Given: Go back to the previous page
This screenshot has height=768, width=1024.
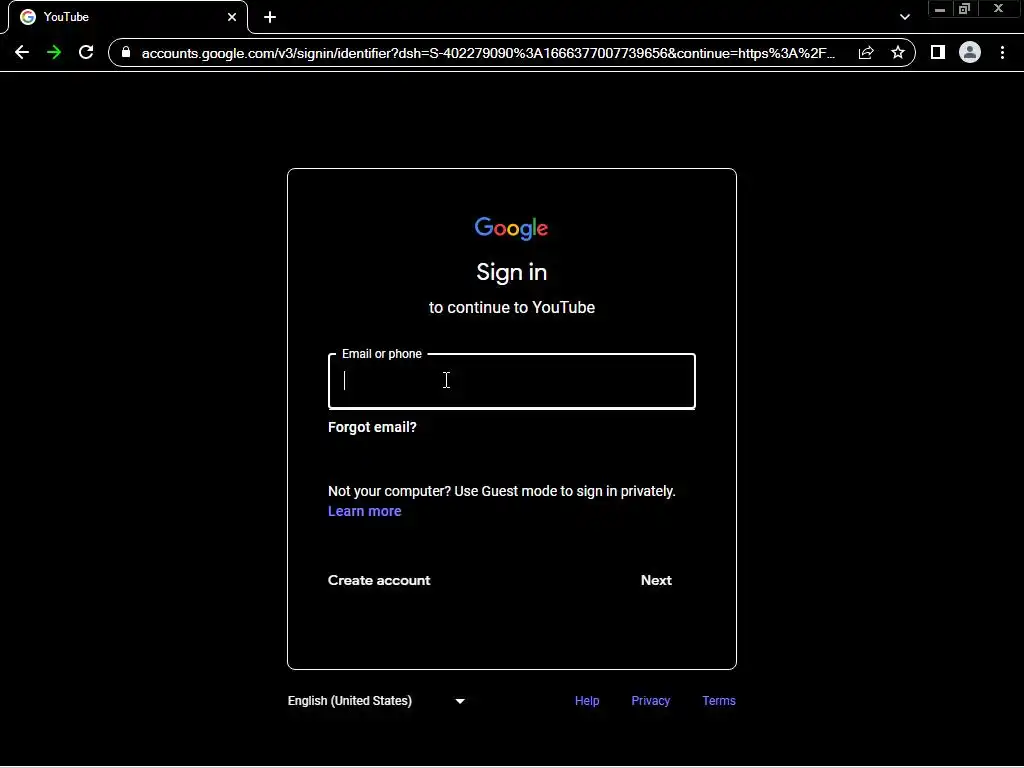Looking at the screenshot, I should [22, 52].
